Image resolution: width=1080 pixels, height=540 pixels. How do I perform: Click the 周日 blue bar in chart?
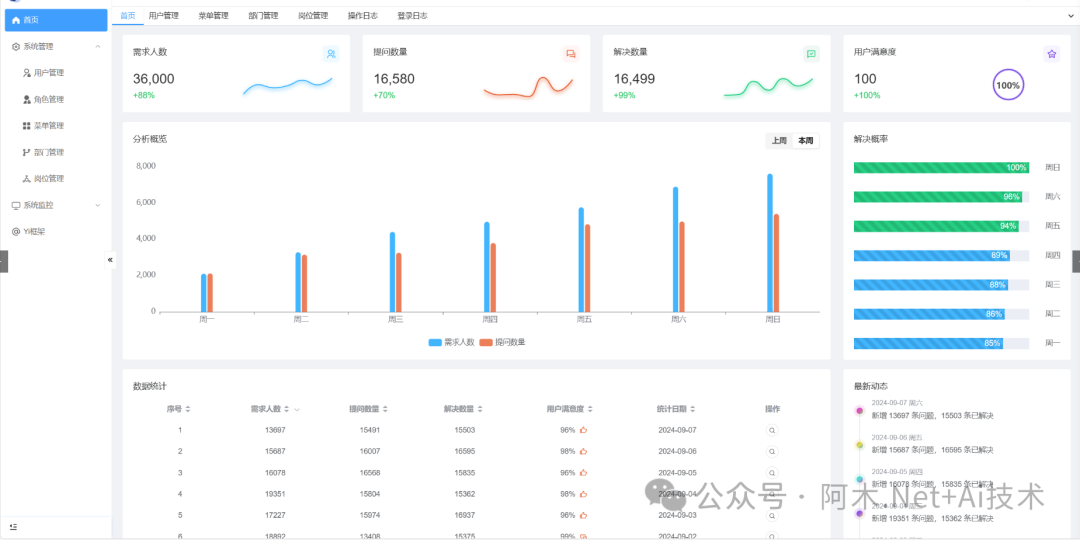[x=769, y=242]
